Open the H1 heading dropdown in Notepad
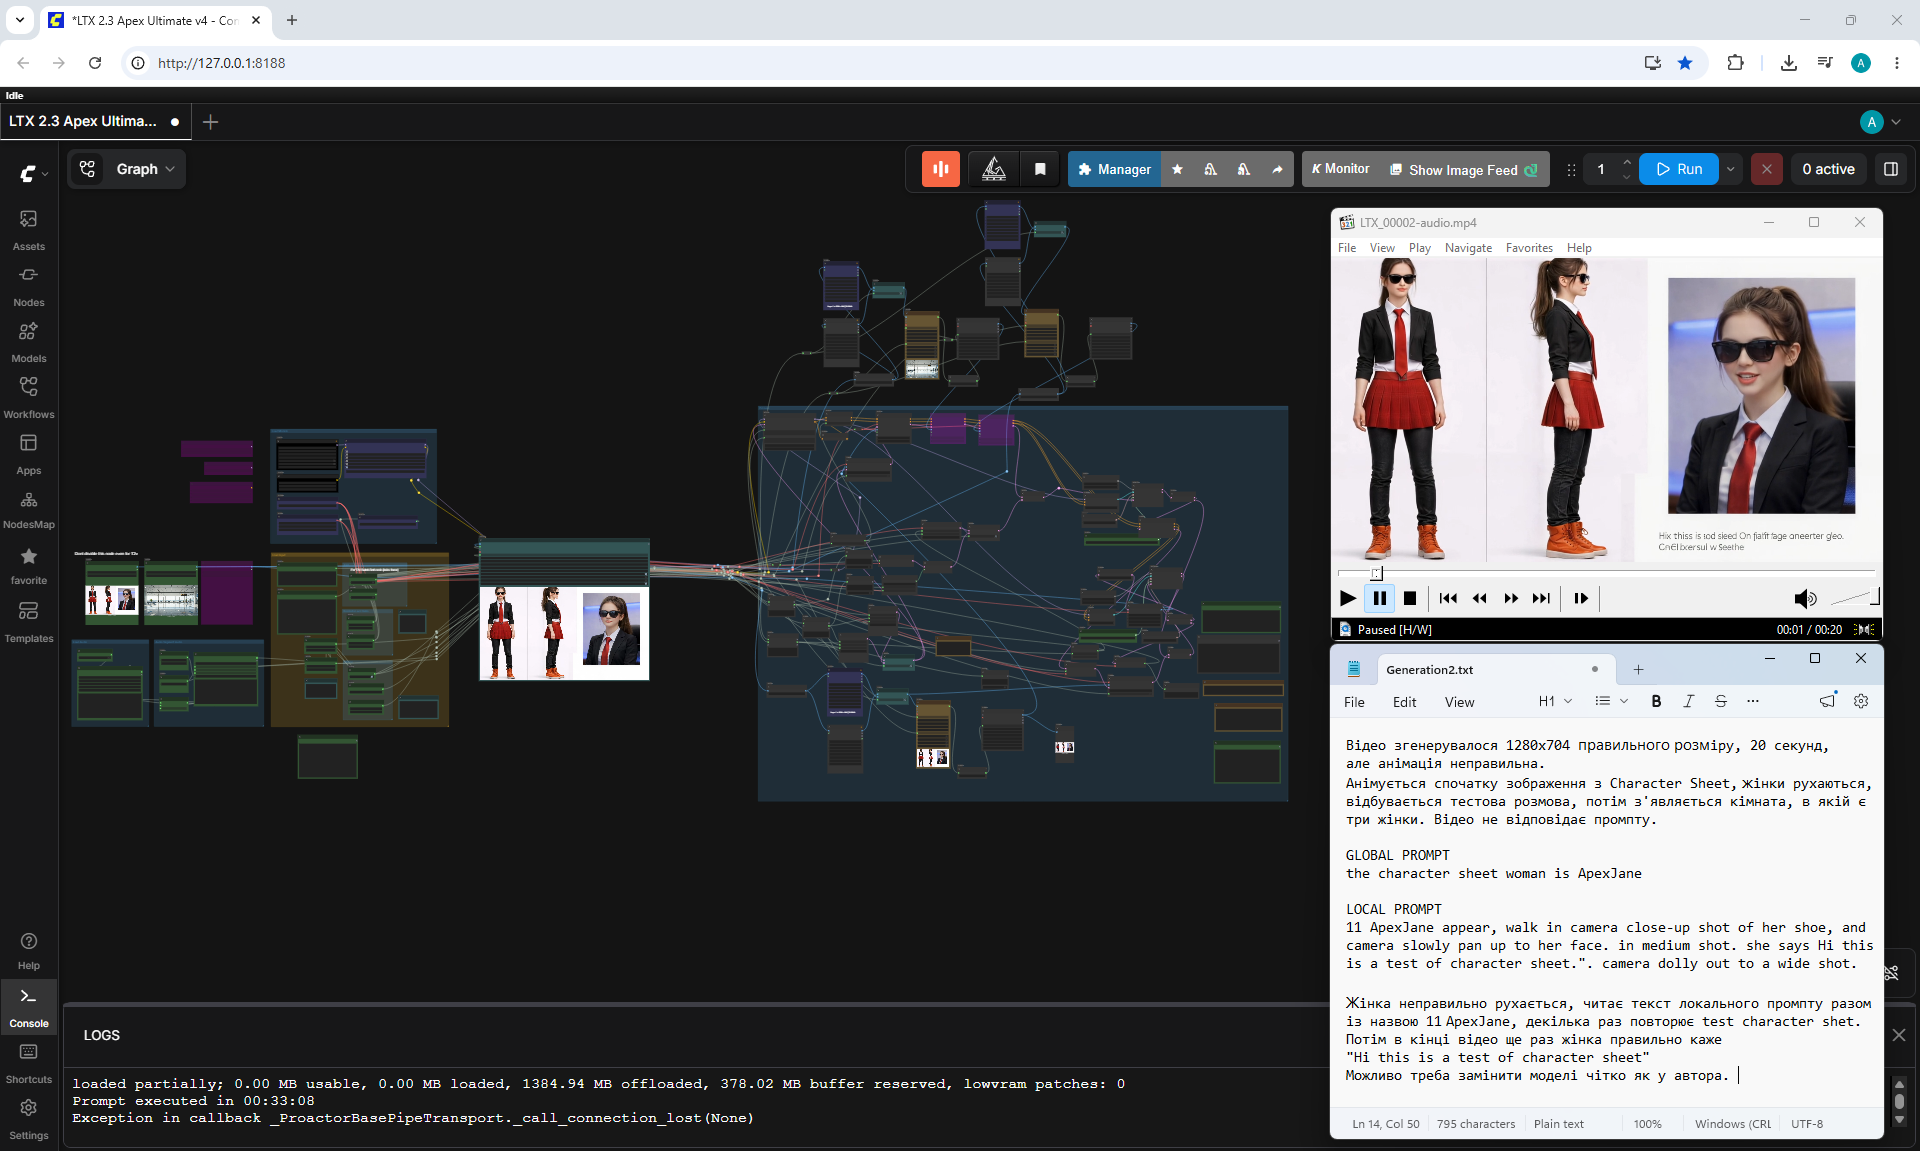This screenshot has height=1151, width=1920. [x=1555, y=701]
